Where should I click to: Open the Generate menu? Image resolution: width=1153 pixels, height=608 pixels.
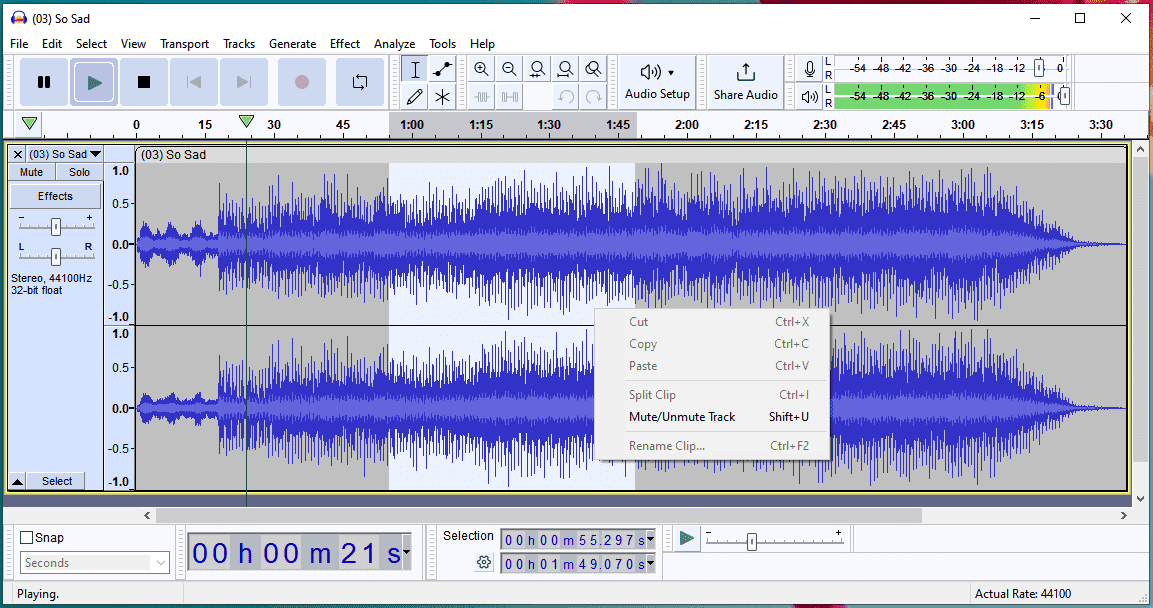coord(292,44)
